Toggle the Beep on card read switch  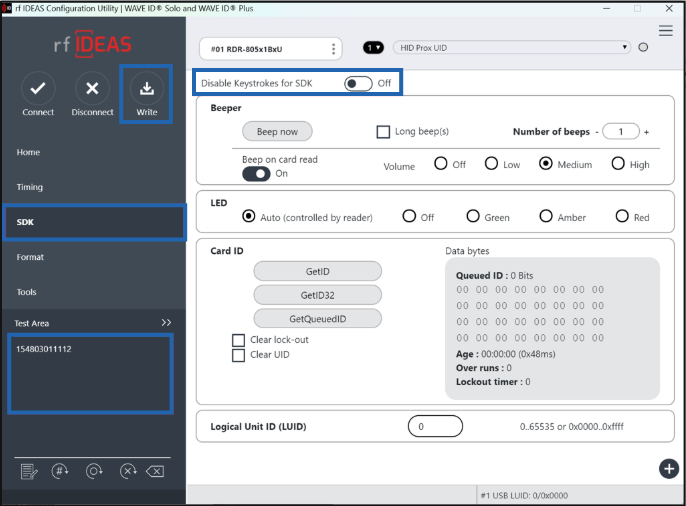click(x=256, y=174)
